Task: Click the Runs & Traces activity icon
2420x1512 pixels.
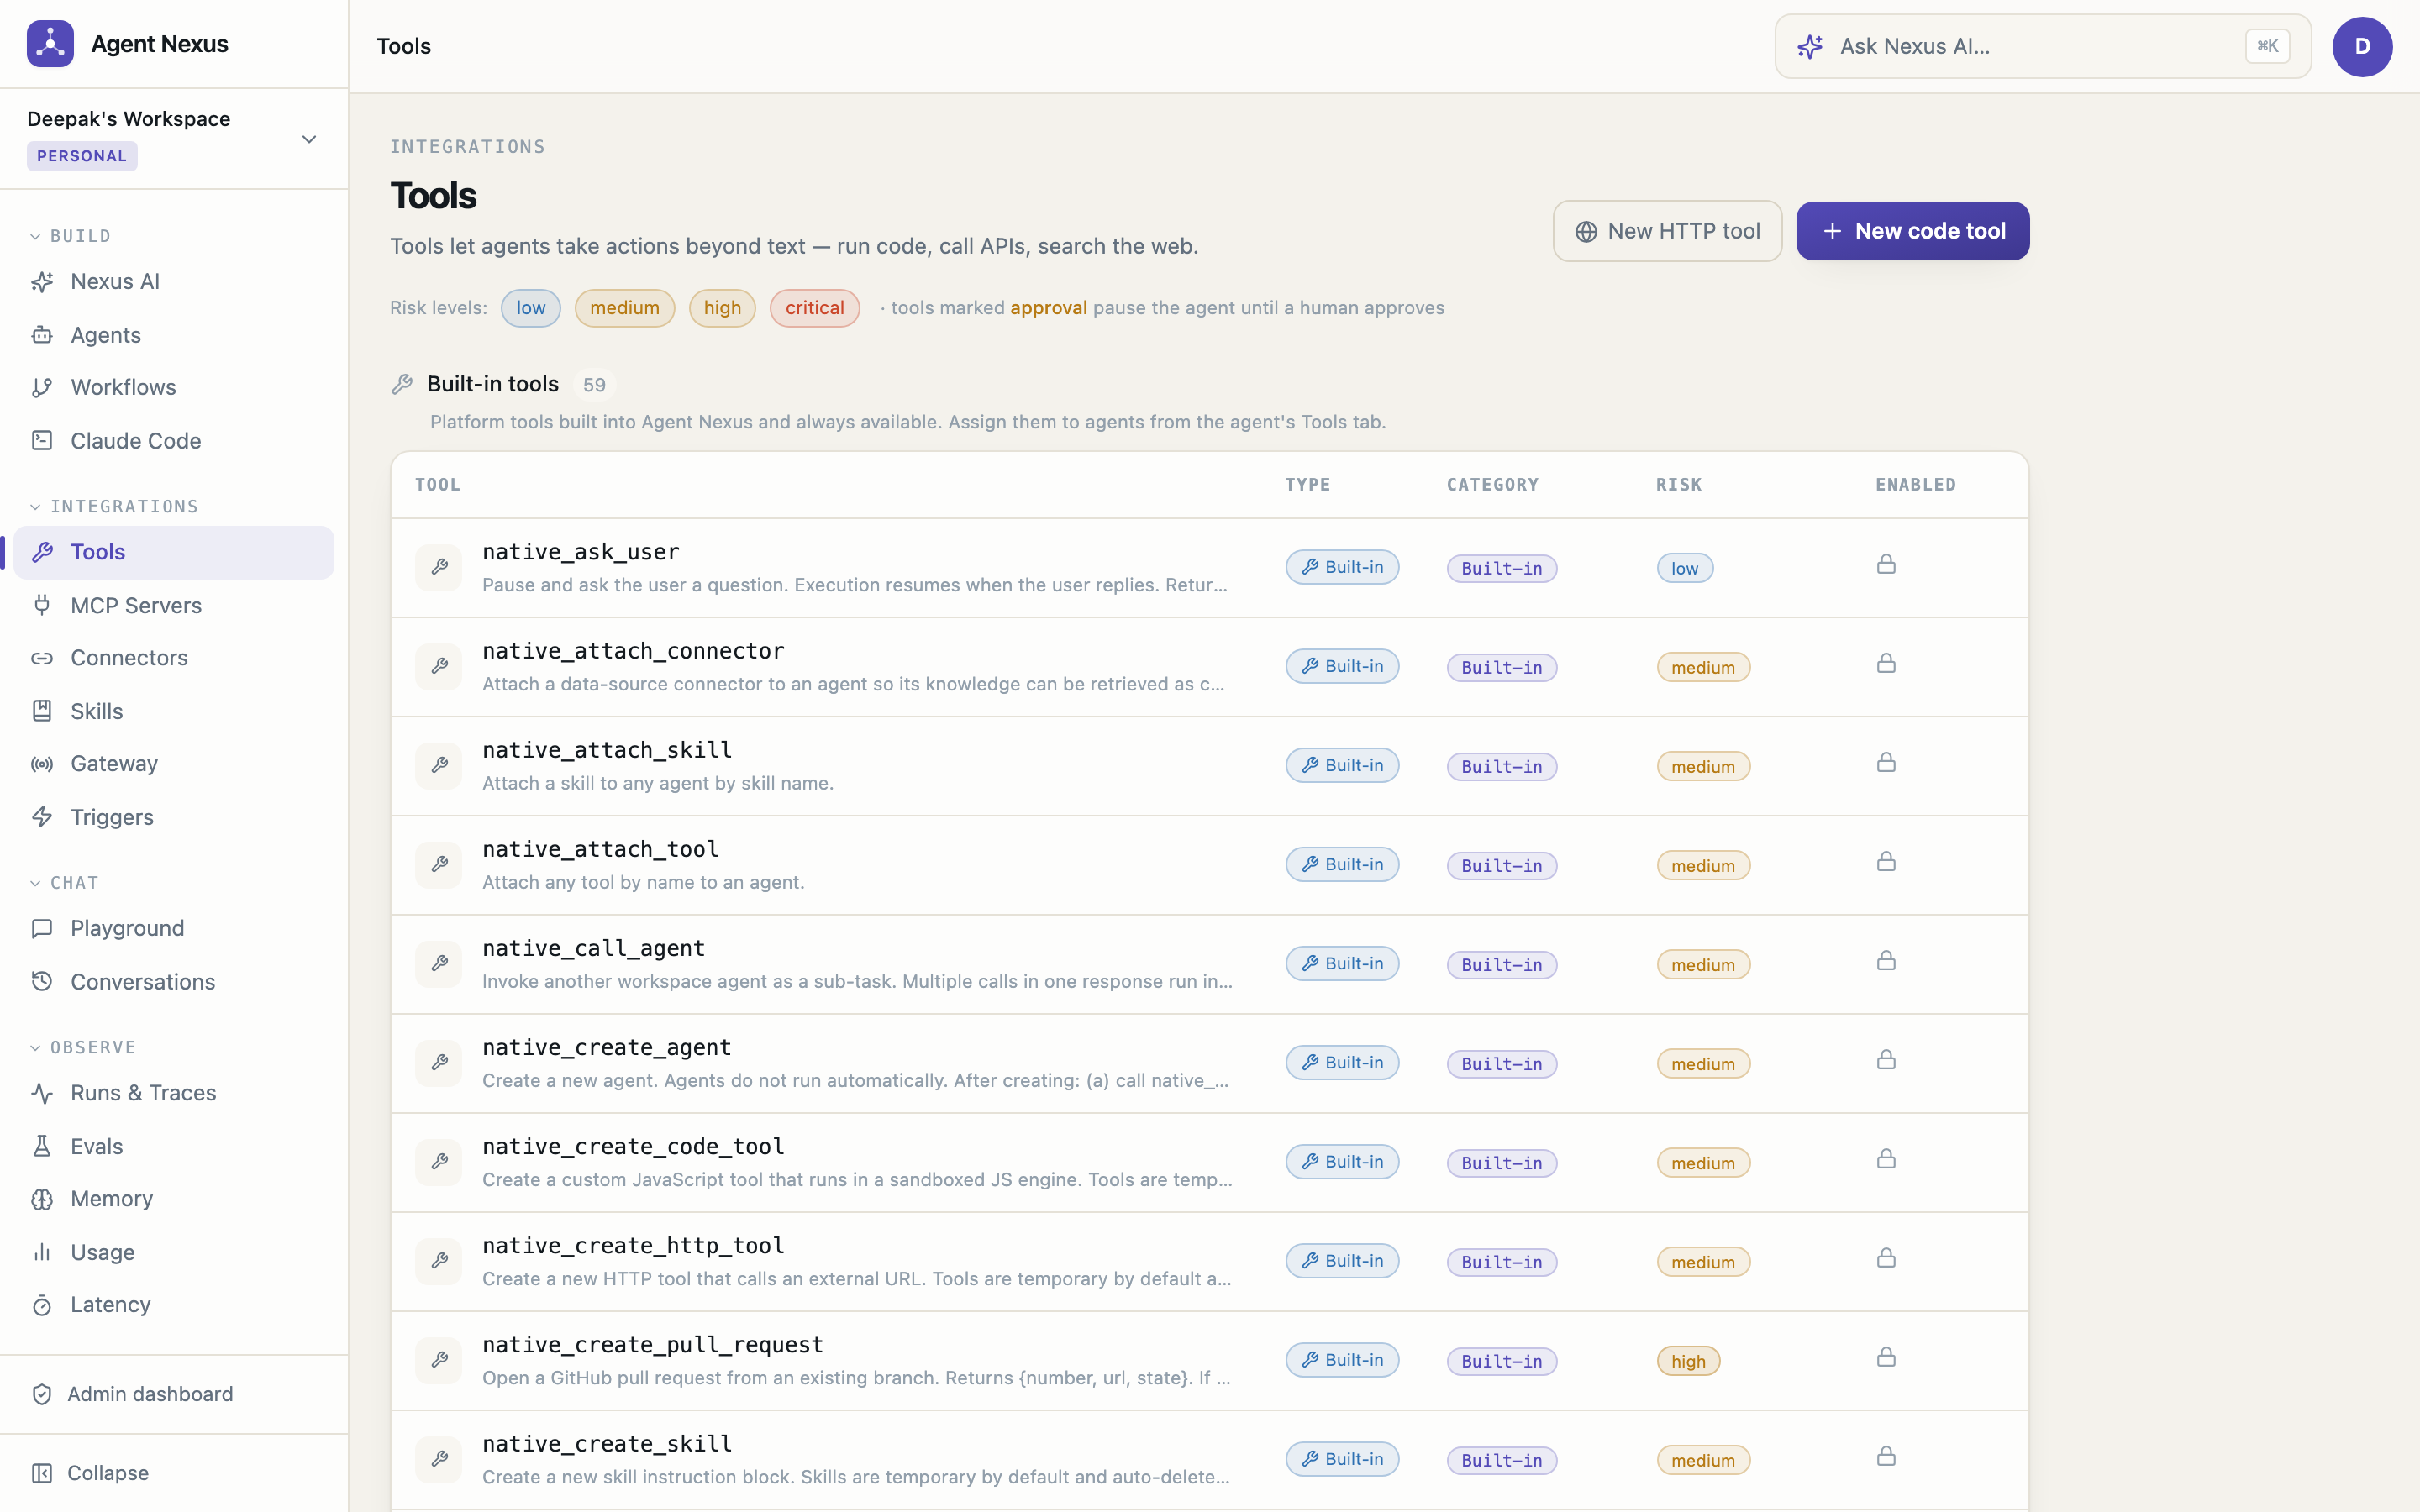Action: point(42,1093)
